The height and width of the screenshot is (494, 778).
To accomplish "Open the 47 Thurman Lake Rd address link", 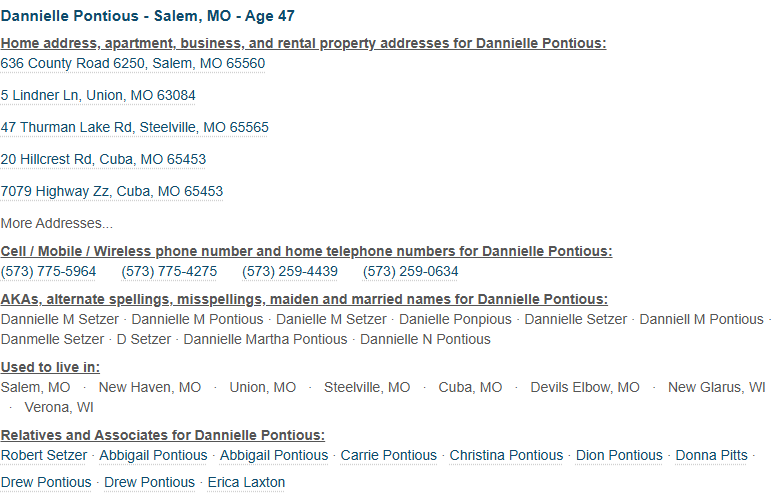I will (x=134, y=127).
